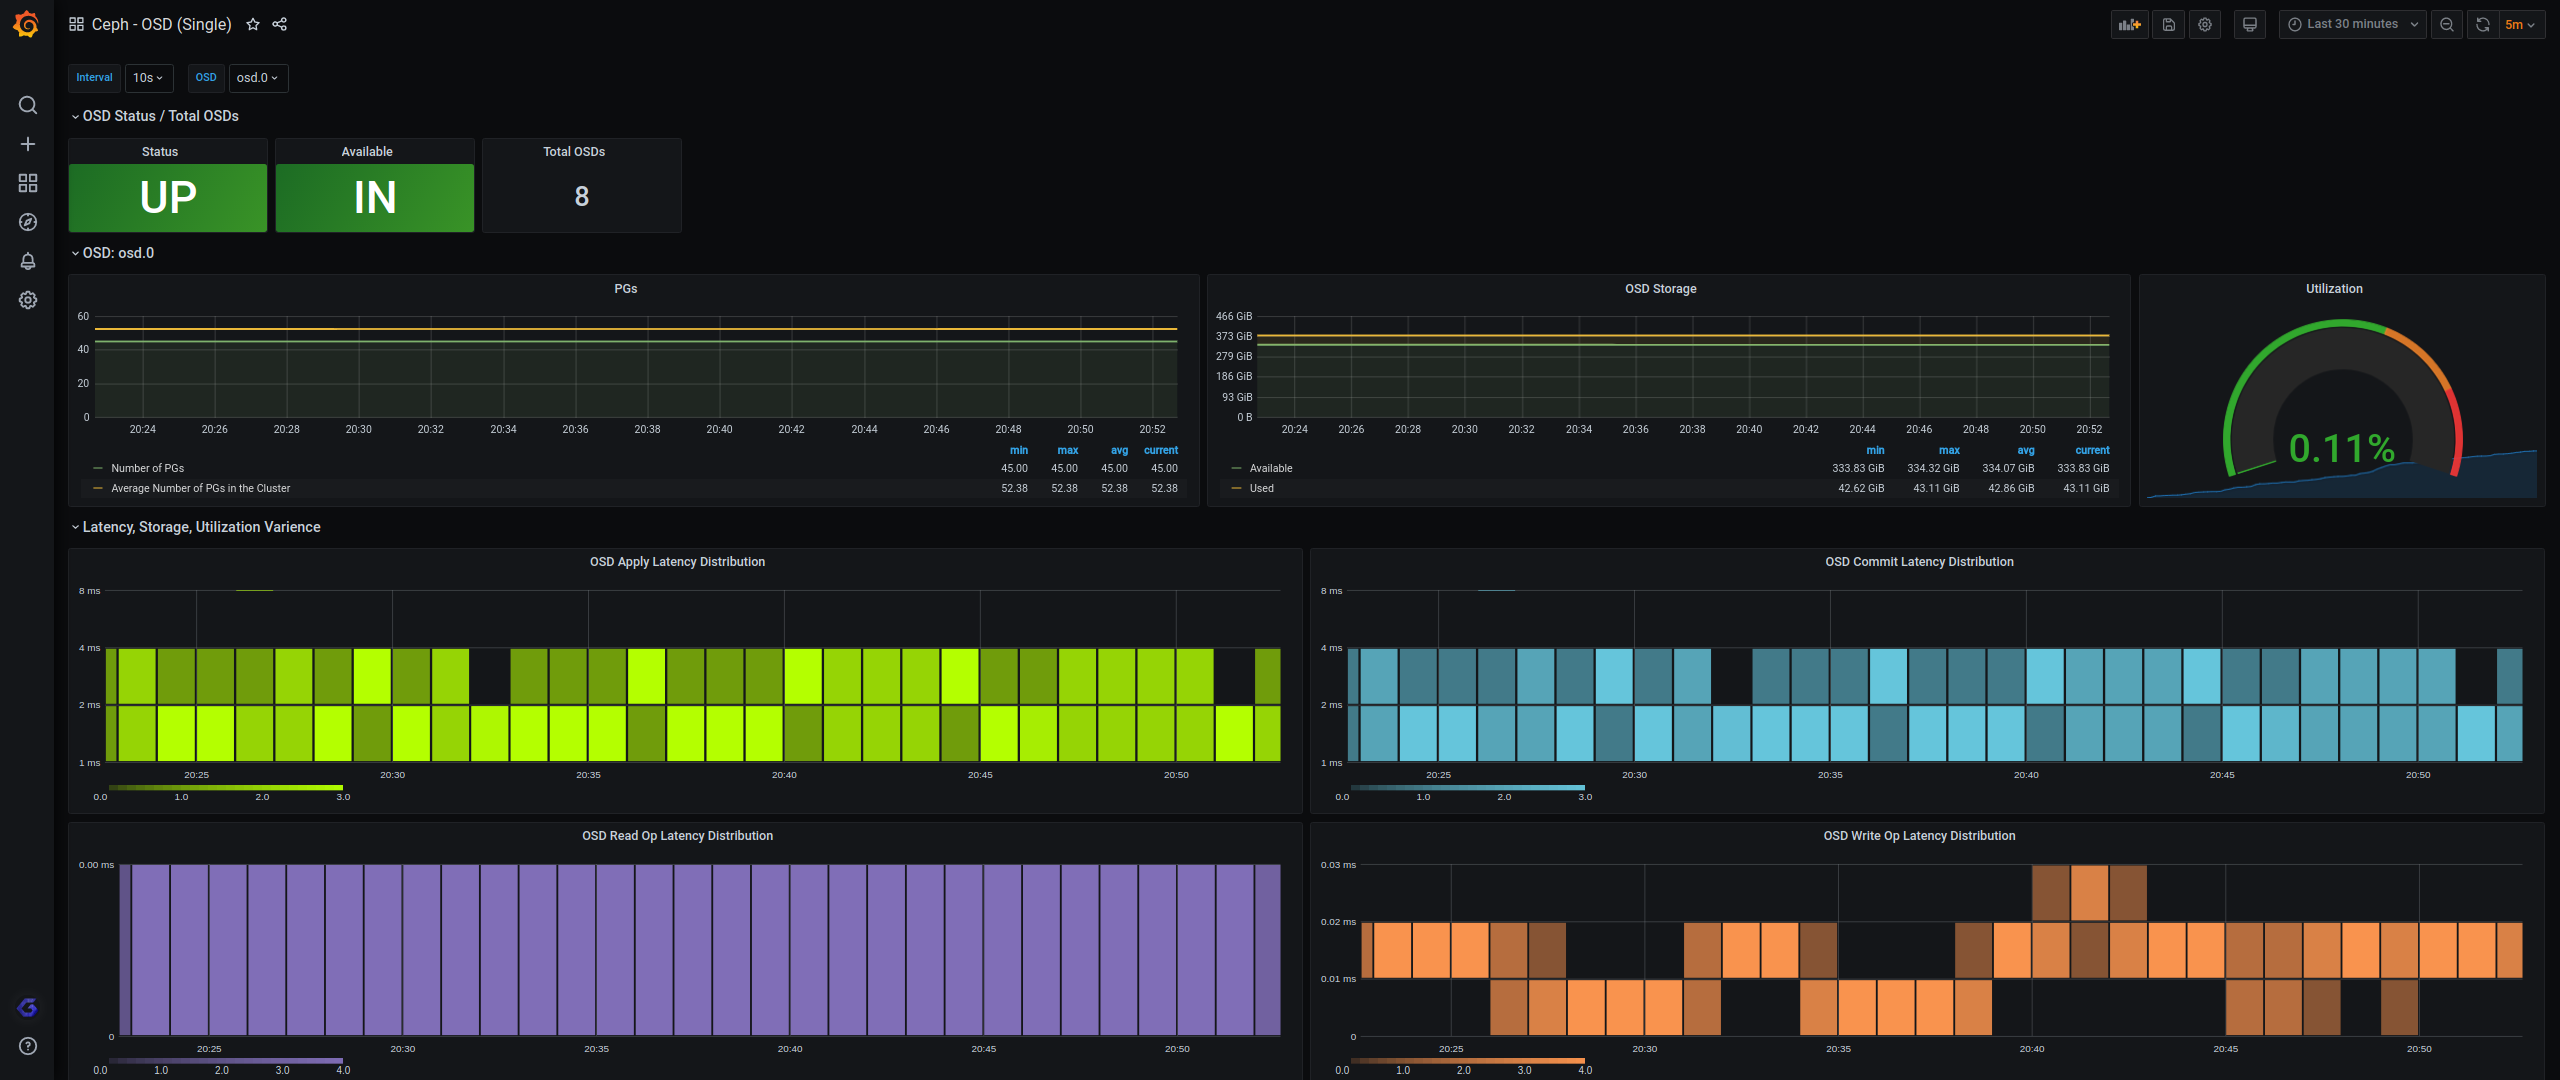Click the Create plus icon in sidebar
Screen dimensions: 2560x1080
(x=28, y=144)
